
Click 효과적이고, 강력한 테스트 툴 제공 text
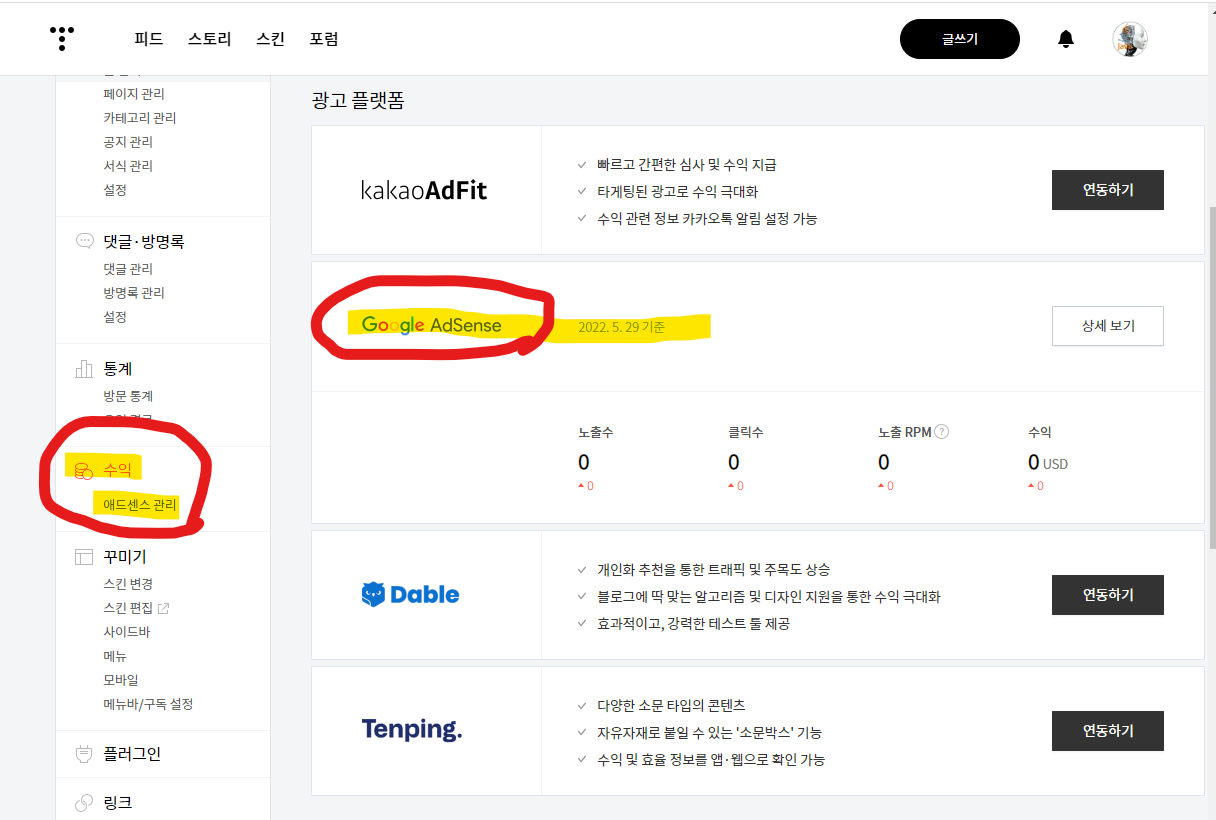click(694, 623)
